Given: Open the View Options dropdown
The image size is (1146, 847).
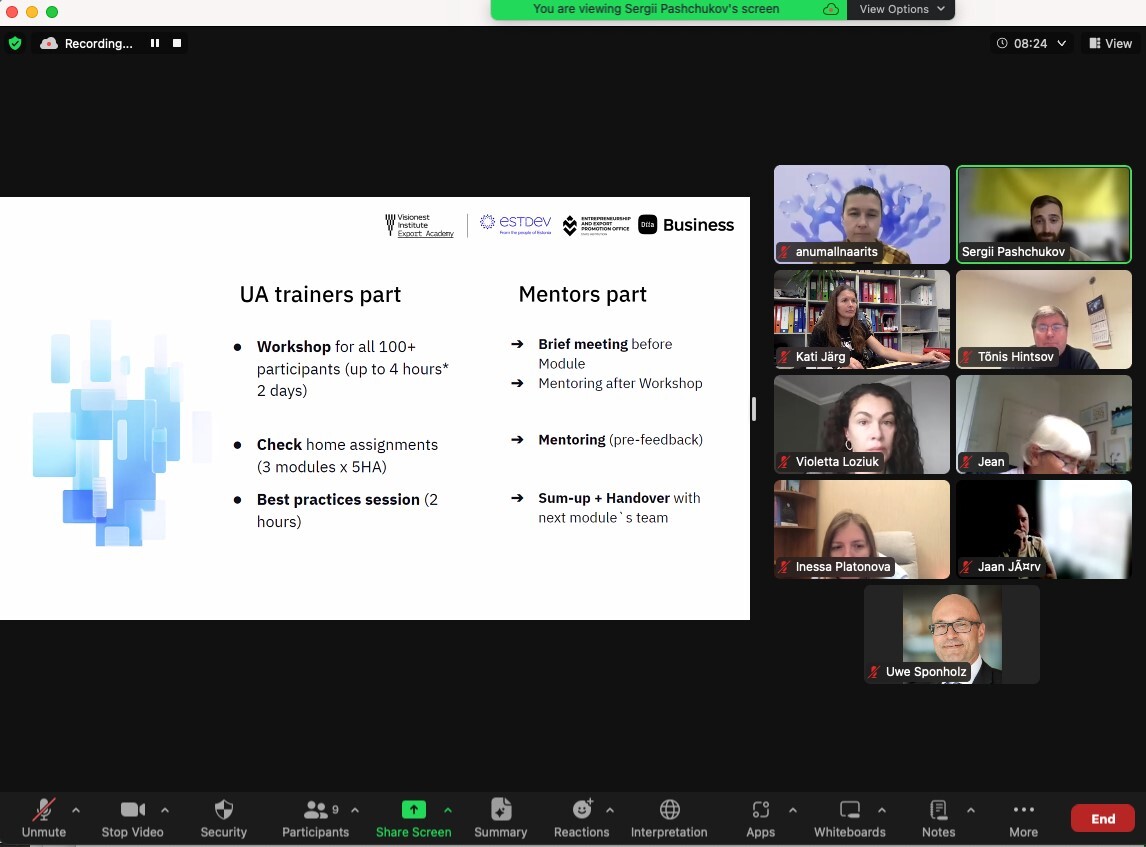Looking at the screenshot, I should (900, 9).
